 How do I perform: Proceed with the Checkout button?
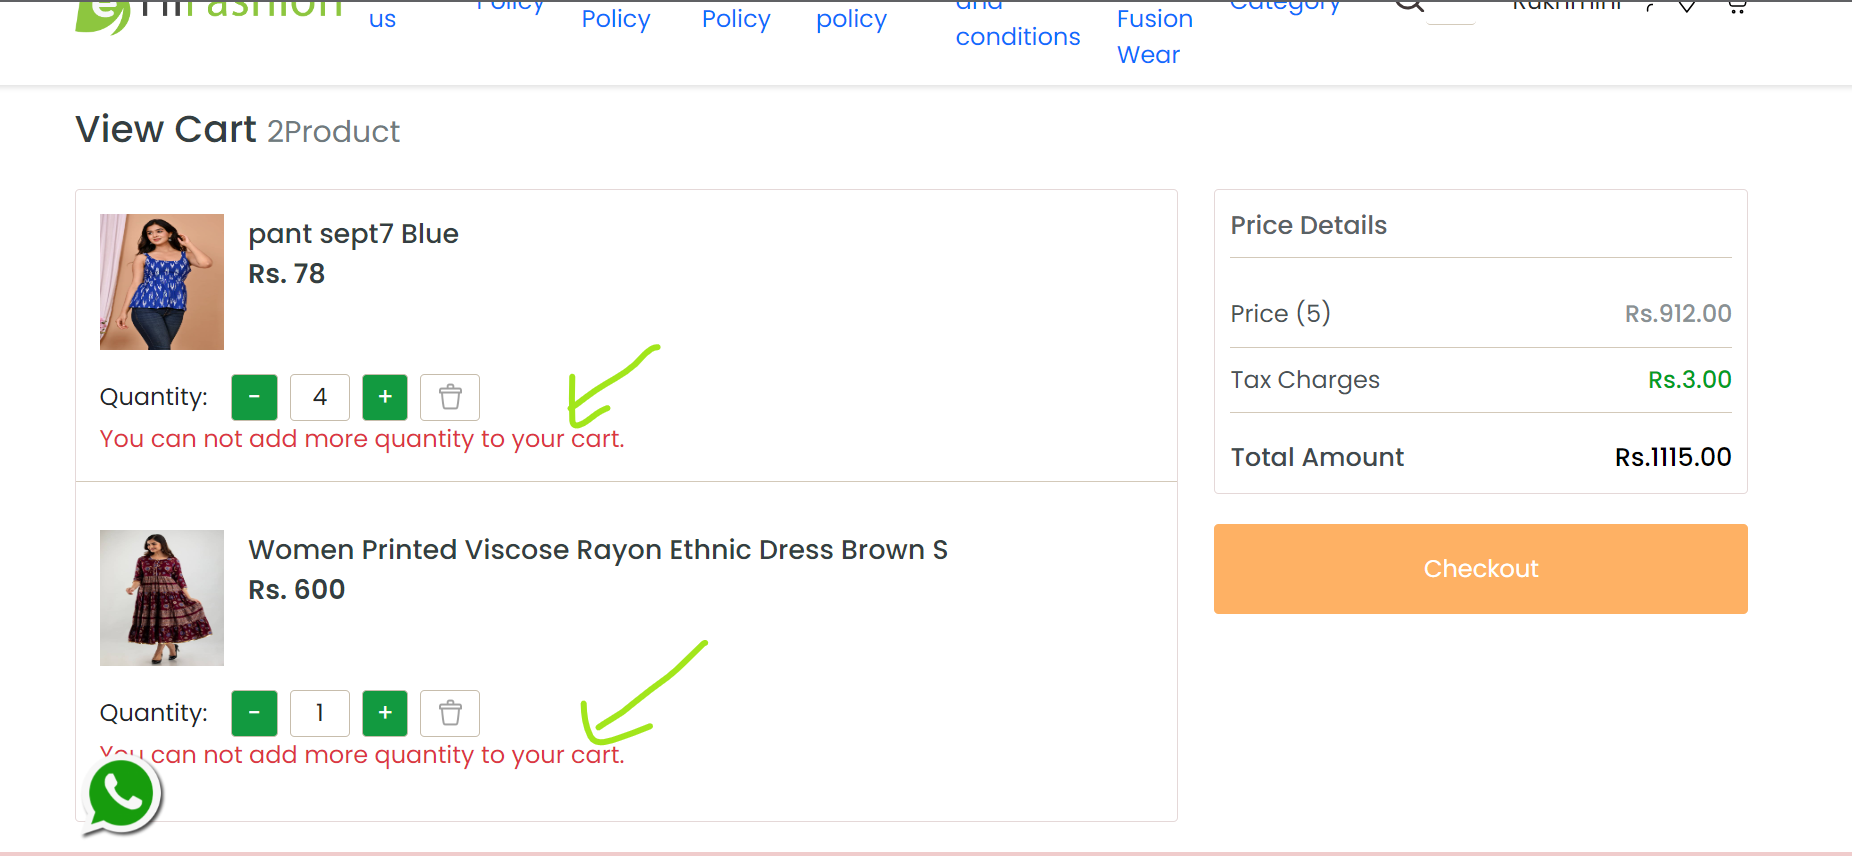pyautogui.click(x=1481, y=569)
